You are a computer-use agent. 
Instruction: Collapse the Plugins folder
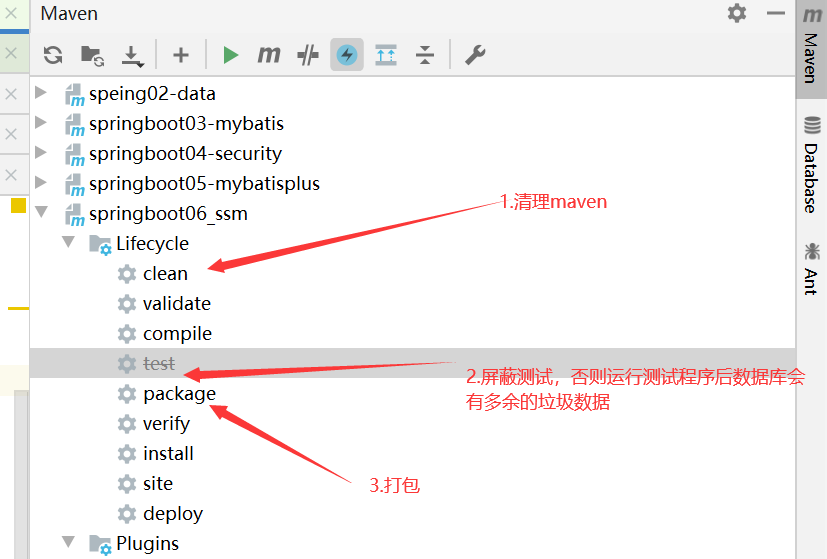69,542
